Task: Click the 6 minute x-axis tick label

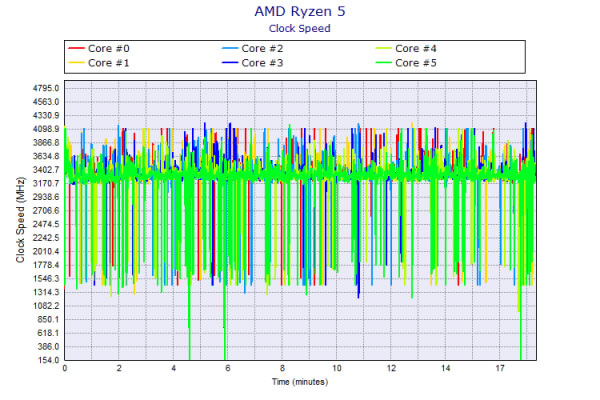Action: pyautogui.click(x=228, y=368)
